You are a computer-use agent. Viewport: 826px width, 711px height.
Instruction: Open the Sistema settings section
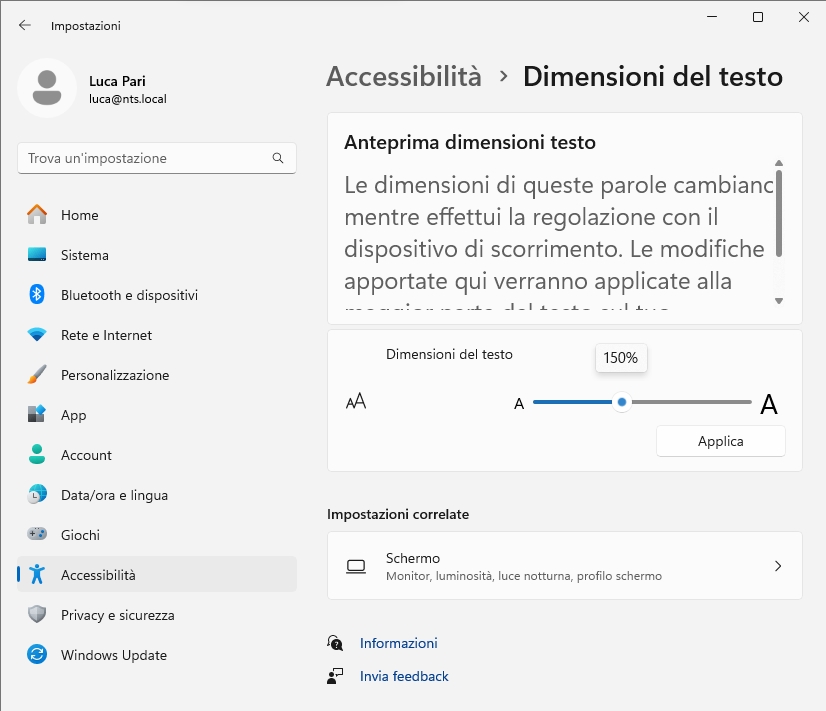84,255
